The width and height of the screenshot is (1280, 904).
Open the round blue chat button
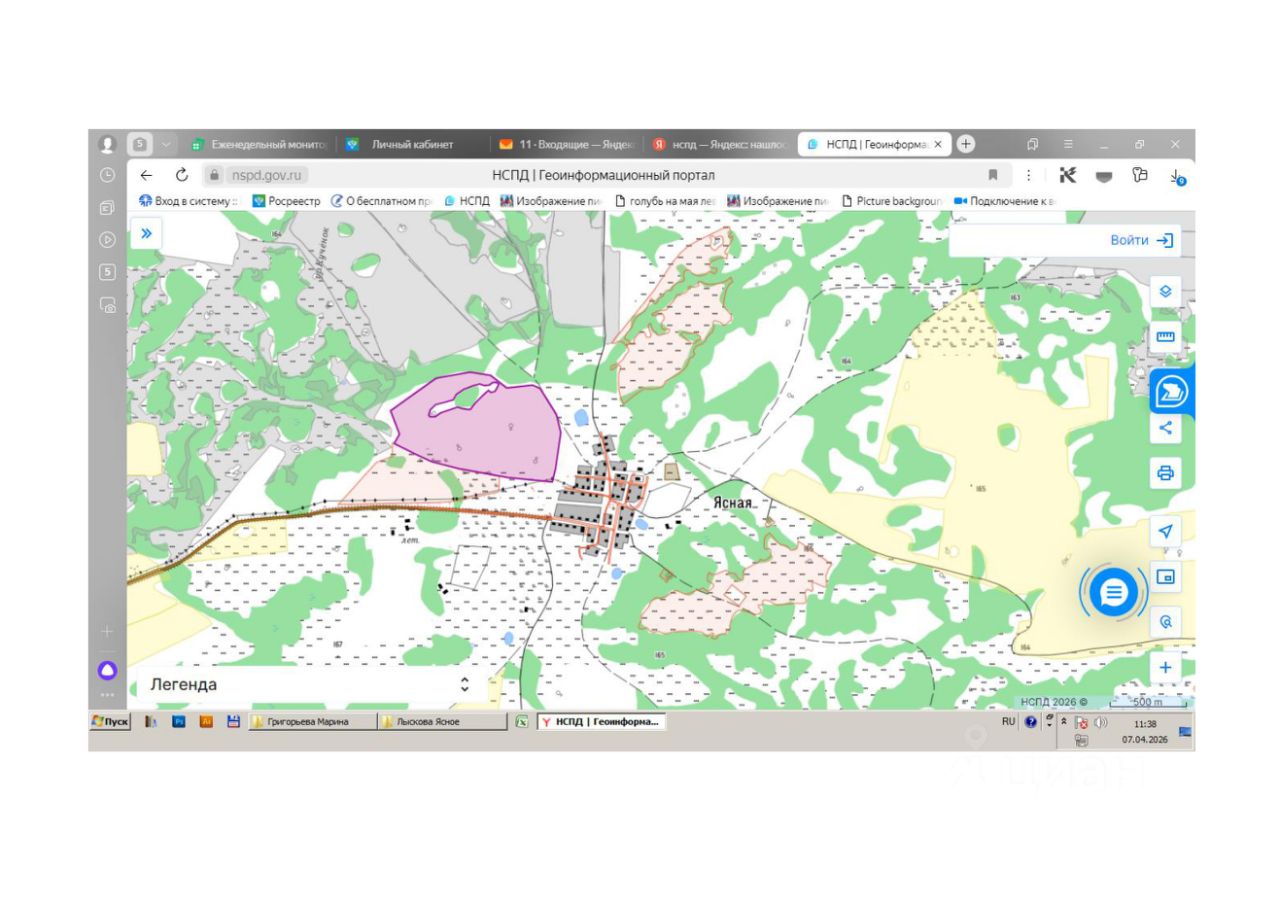tap(1113, 593)
